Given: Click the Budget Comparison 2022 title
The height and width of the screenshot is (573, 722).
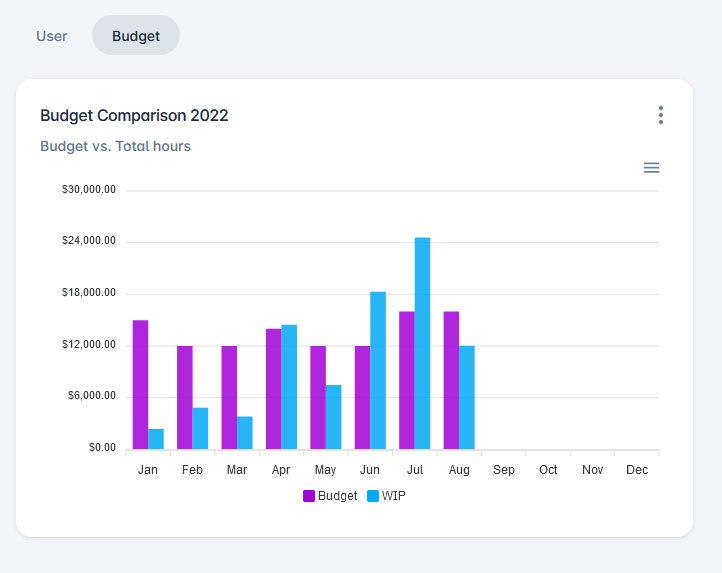Looking at the screenshot, I should click(x=134, y=116).
